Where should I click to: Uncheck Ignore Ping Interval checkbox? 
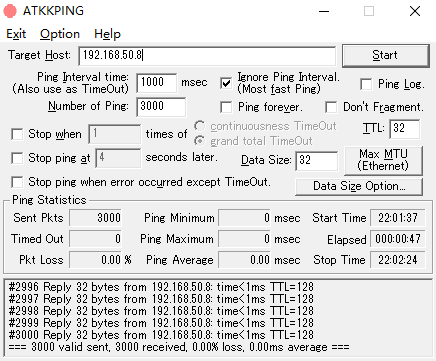point(226,83)
